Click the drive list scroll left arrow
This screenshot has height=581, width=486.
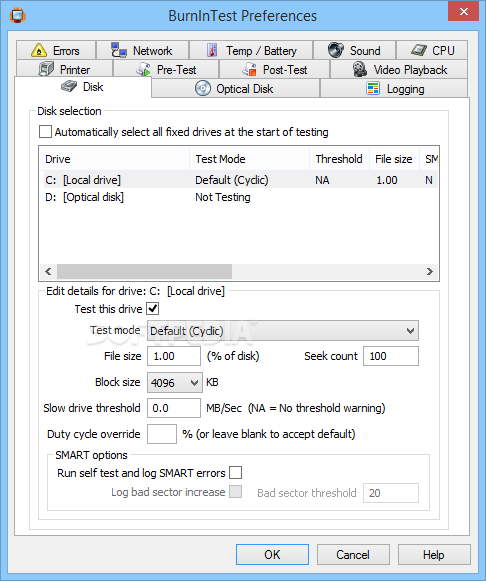pyautogui.click(x=48, y=272)
